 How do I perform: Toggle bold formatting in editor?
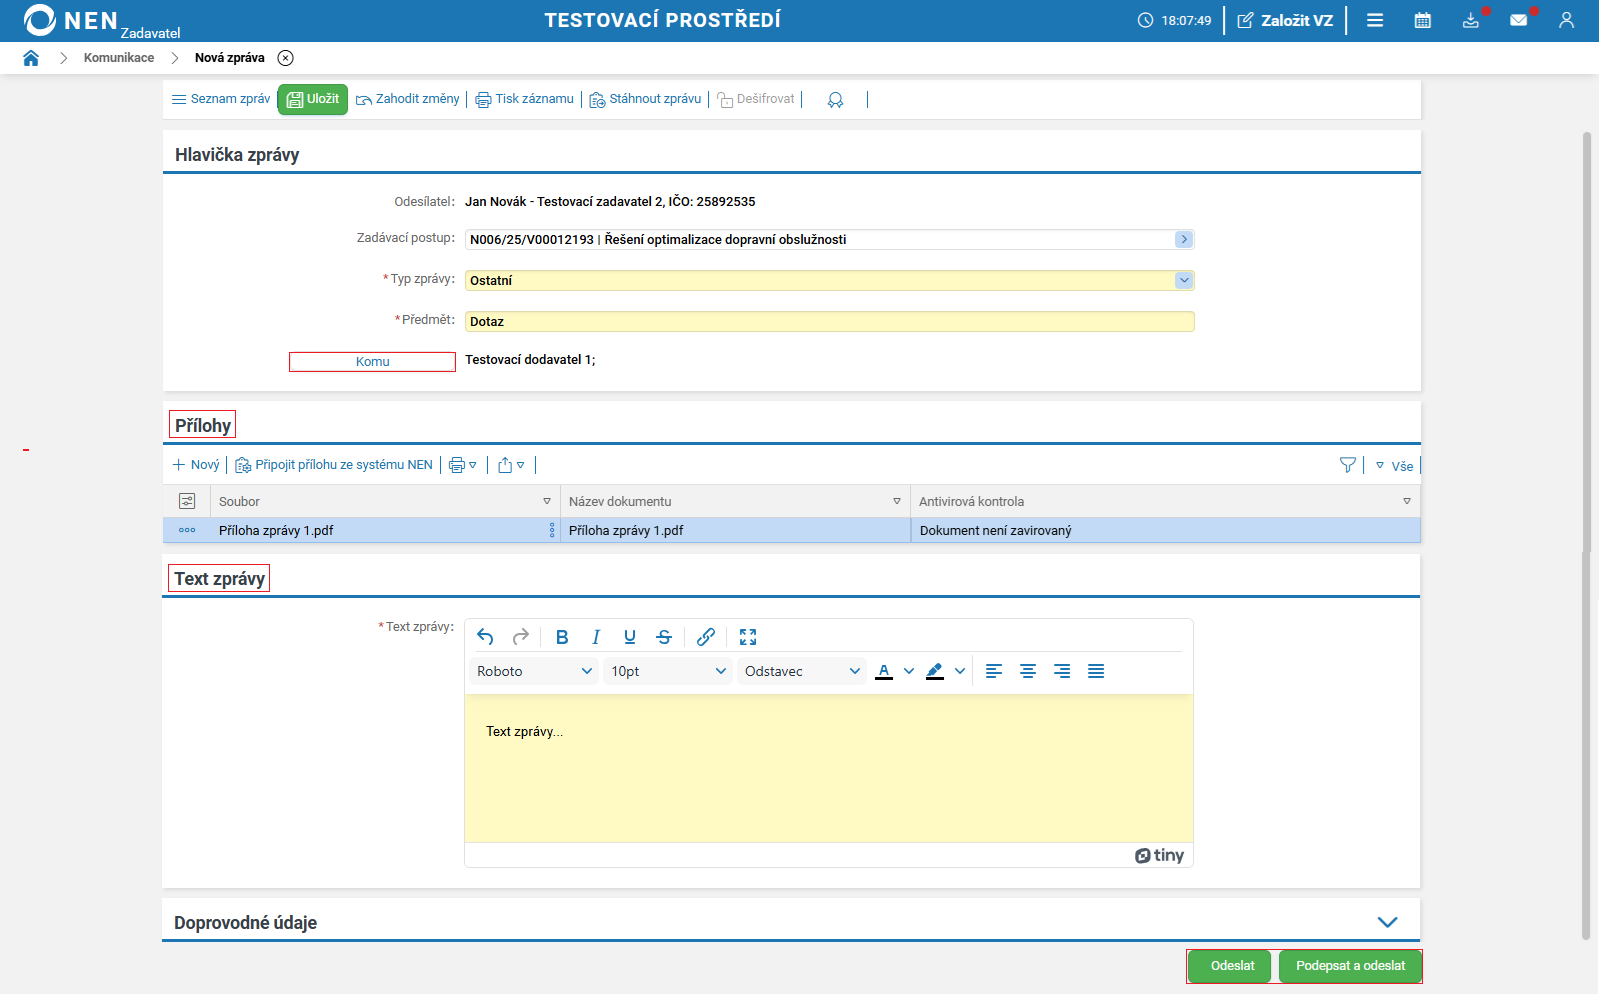click(562, 637)
